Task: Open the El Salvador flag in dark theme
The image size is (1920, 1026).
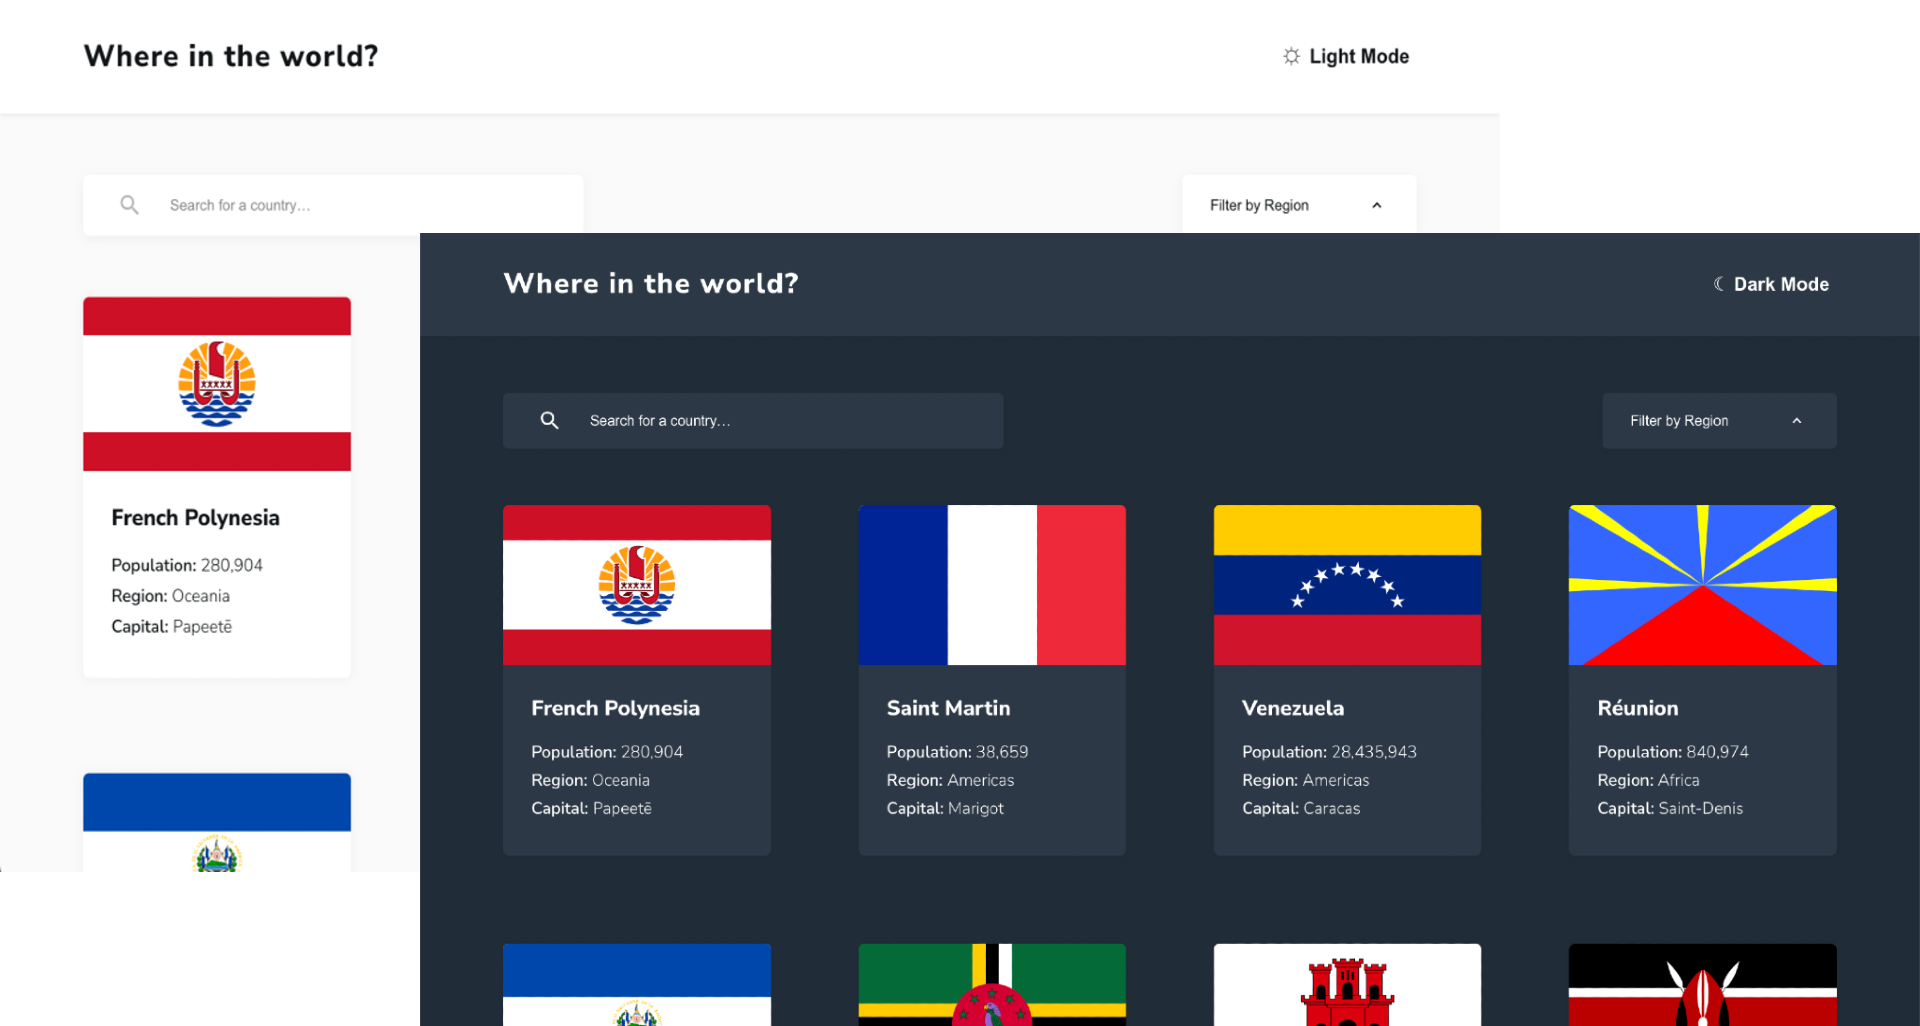Action: [x=637, y=985]
